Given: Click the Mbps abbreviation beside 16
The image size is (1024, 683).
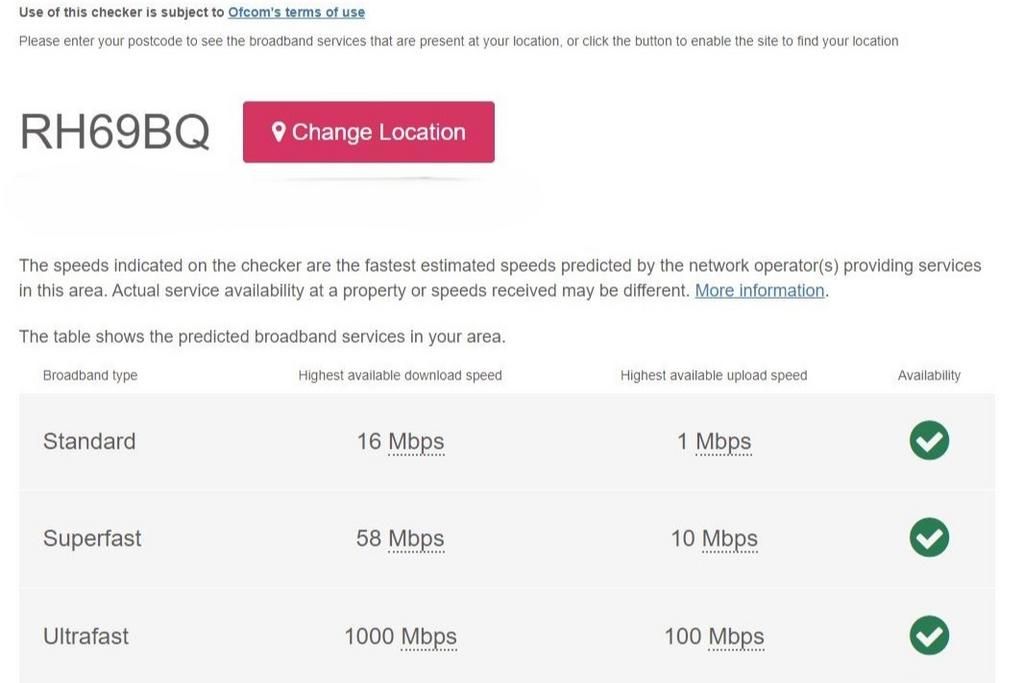Looking at the screenshot, I should click(416, 442).
